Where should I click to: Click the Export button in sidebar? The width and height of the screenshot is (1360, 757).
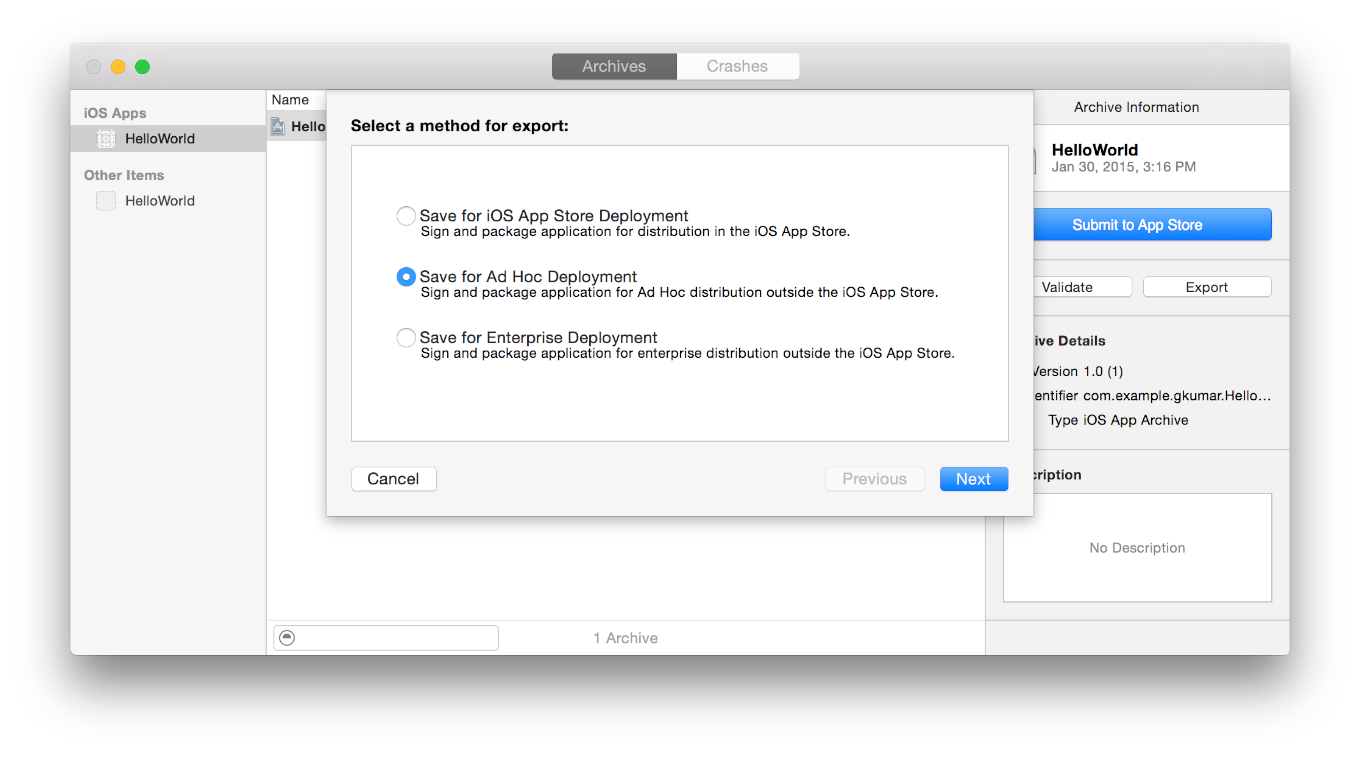1207,287
